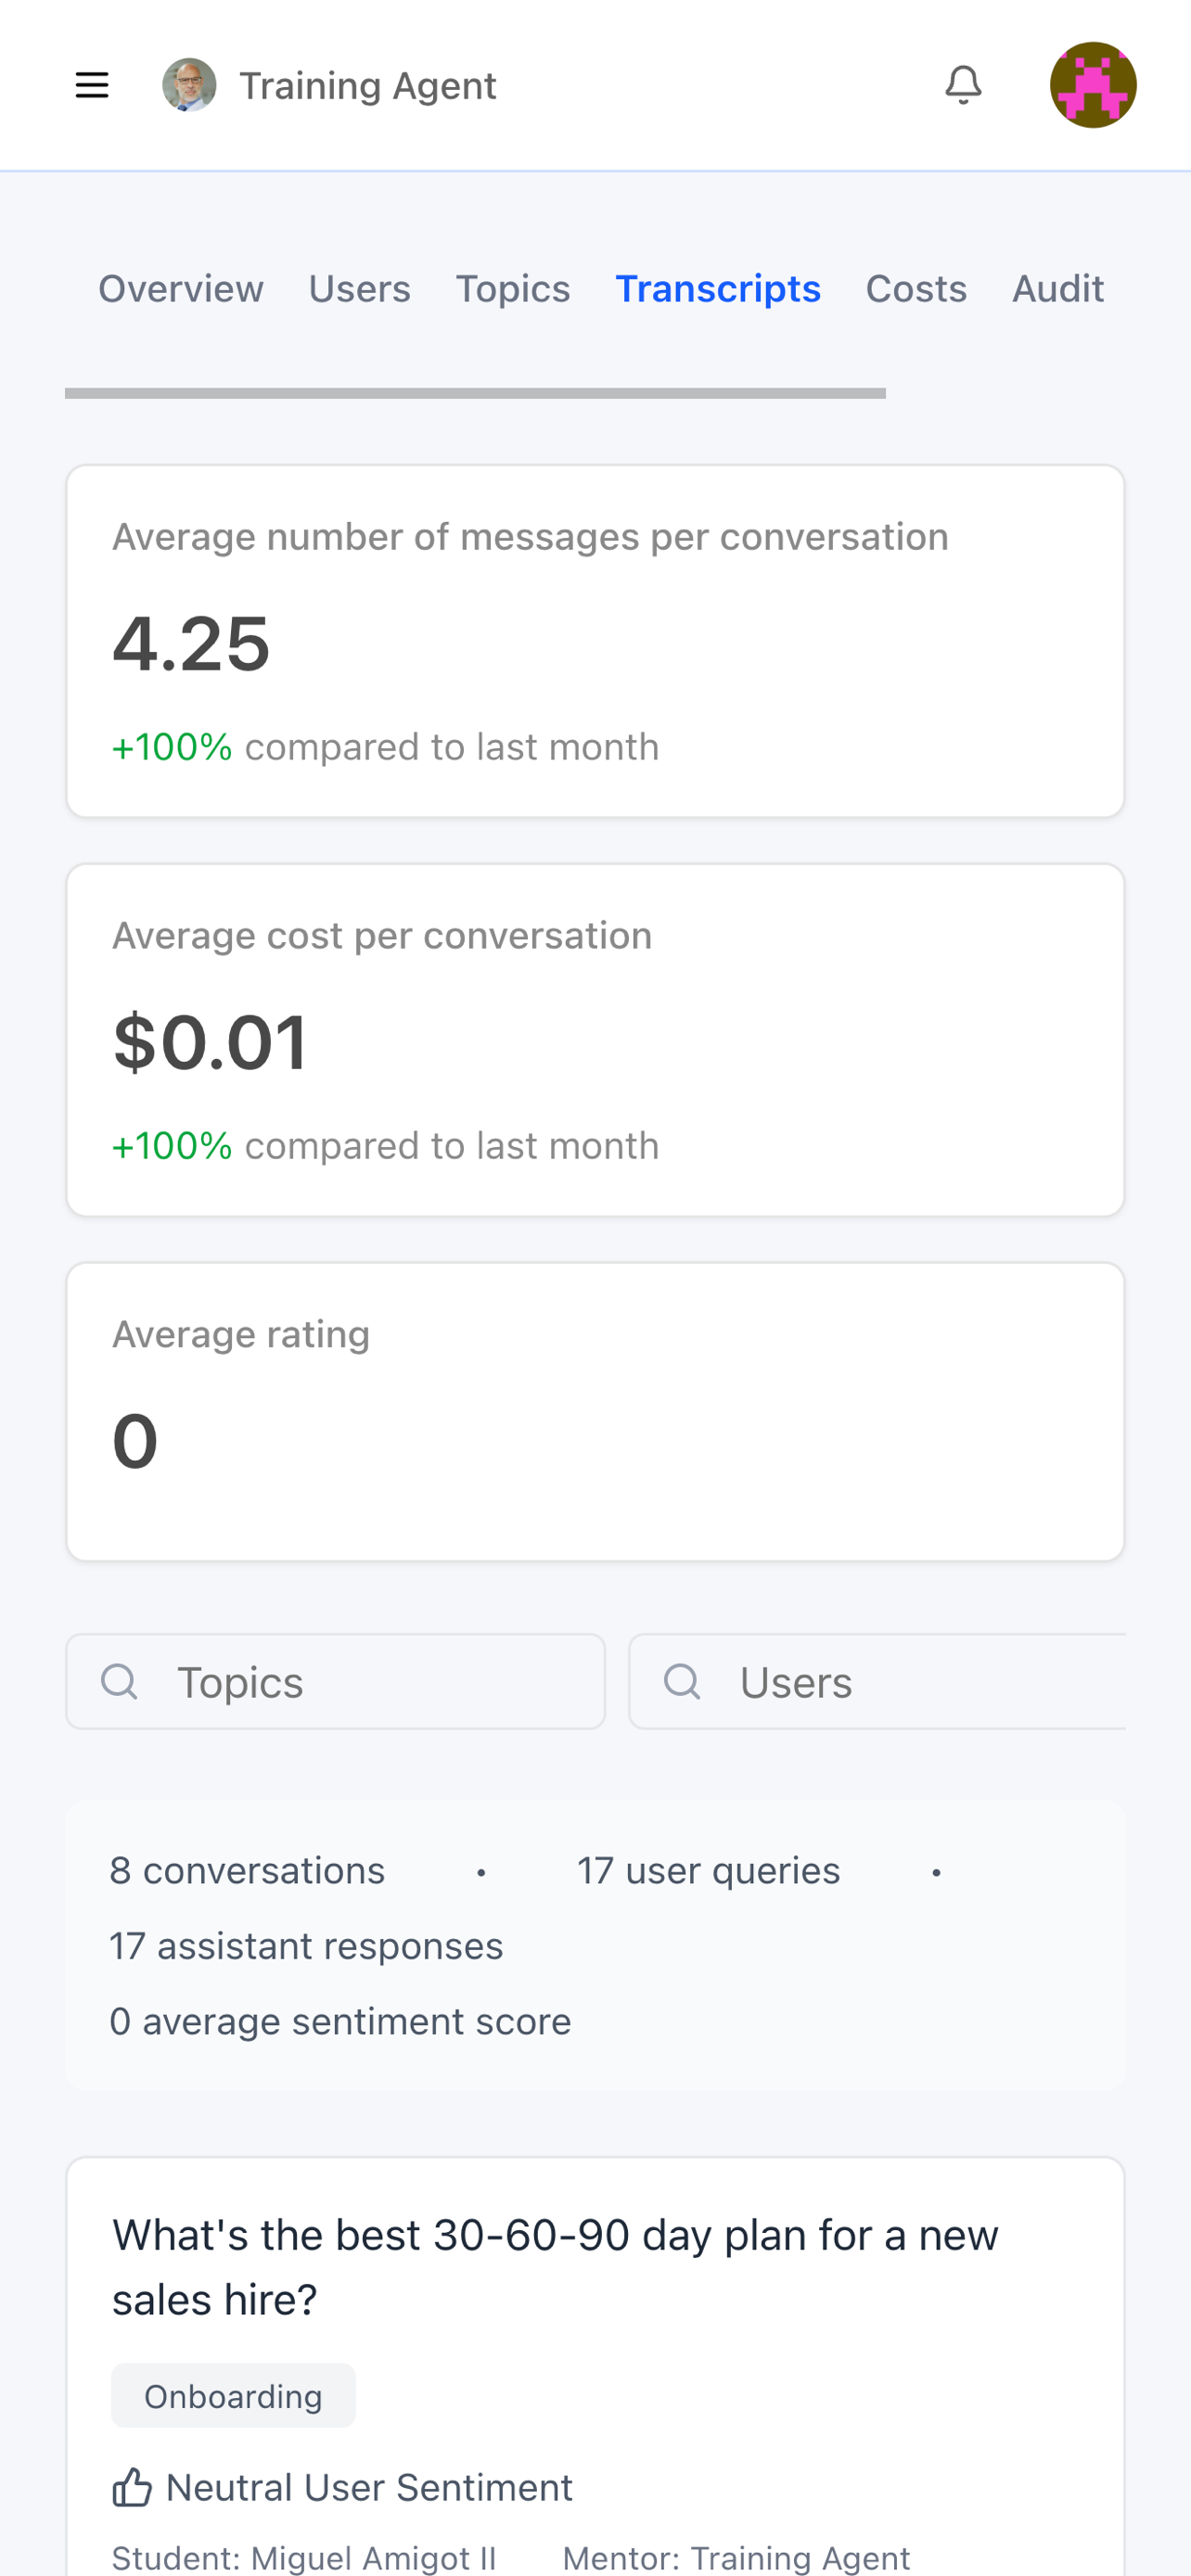The width and height of the screenshot is (1191, 2576).
Task: Click the Users search input
Action: [x=877, y=1682]
